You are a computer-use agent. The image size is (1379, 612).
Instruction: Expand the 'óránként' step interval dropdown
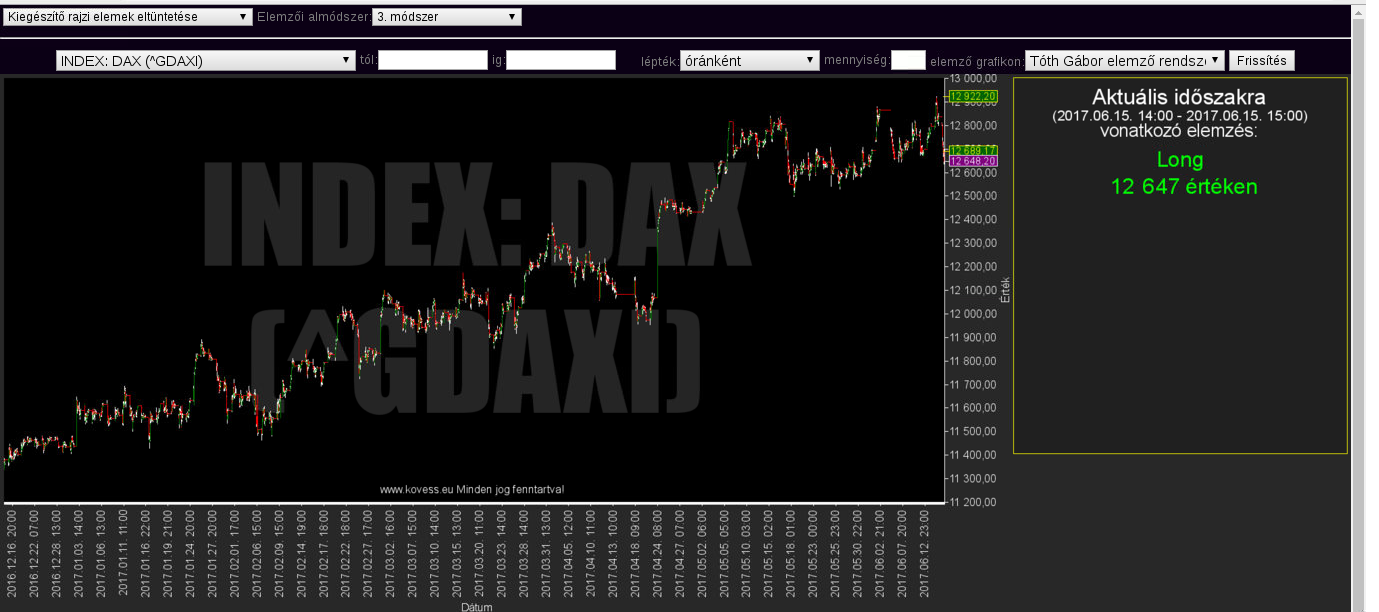[x=749, y=61]
